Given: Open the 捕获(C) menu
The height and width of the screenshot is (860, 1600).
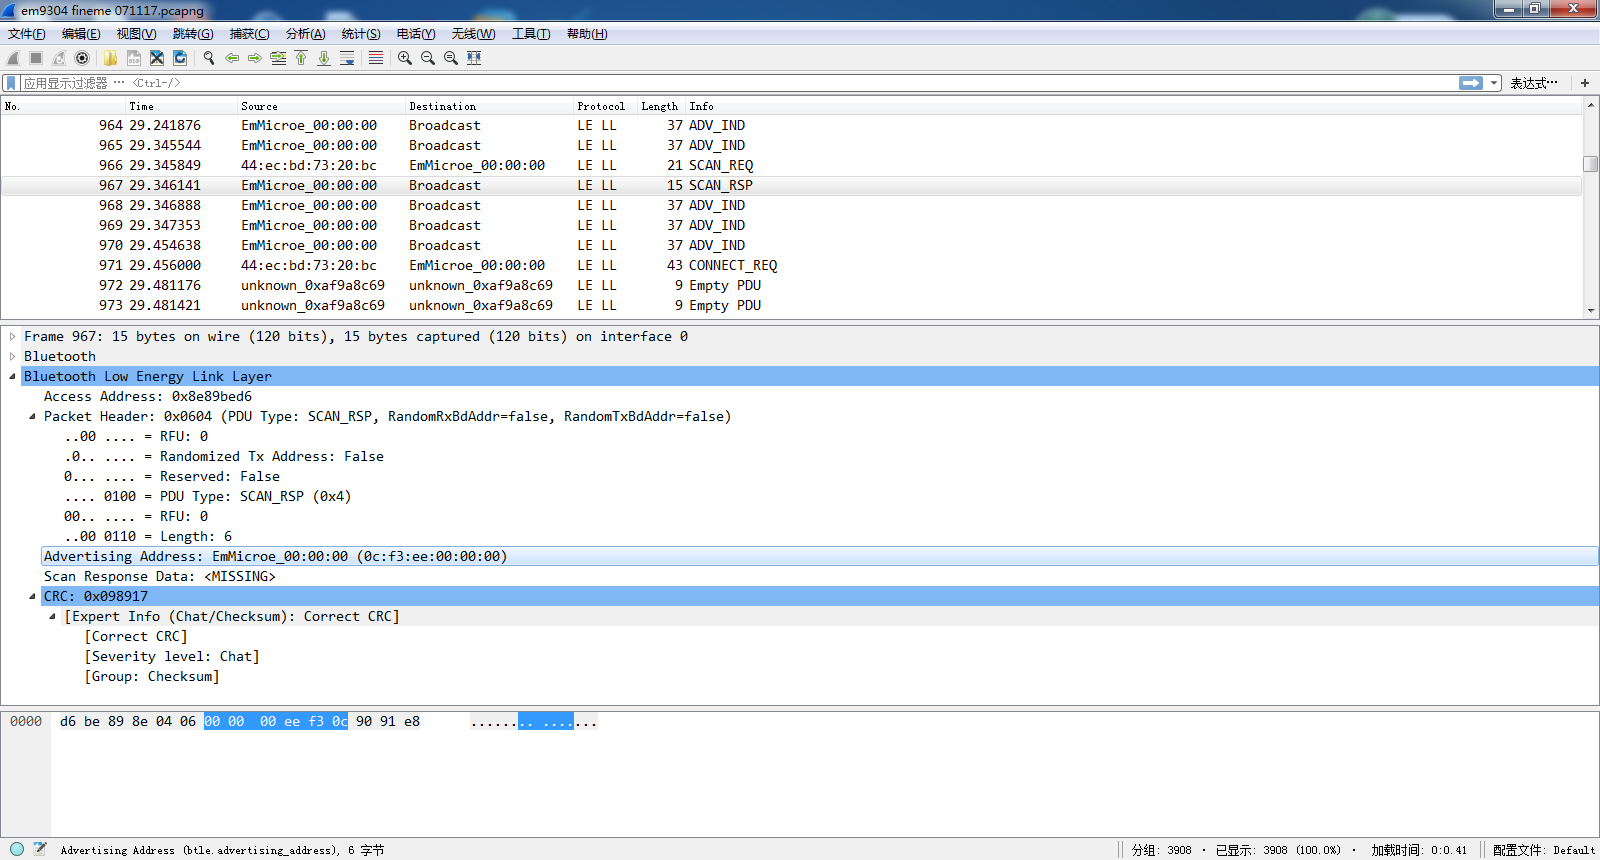Looking at the screenshot, I should [x=249, y=34].
